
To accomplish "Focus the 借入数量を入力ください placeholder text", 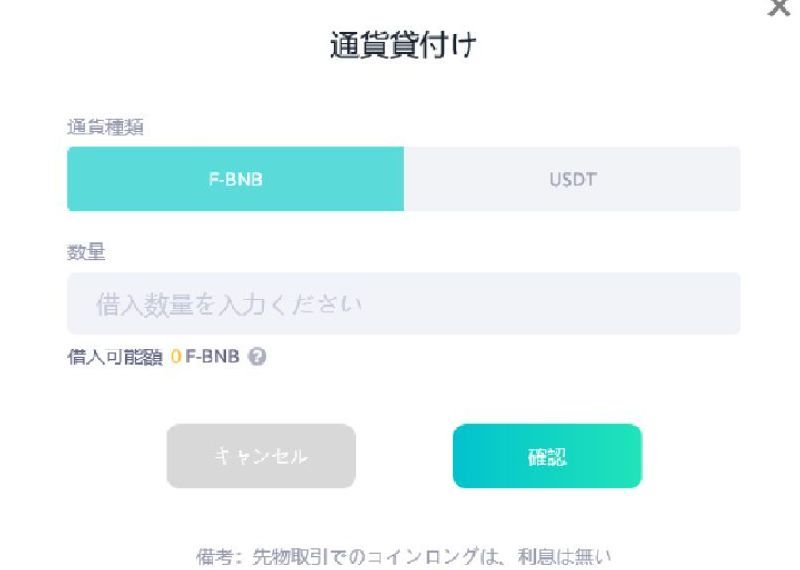I will tap(228, 304).
